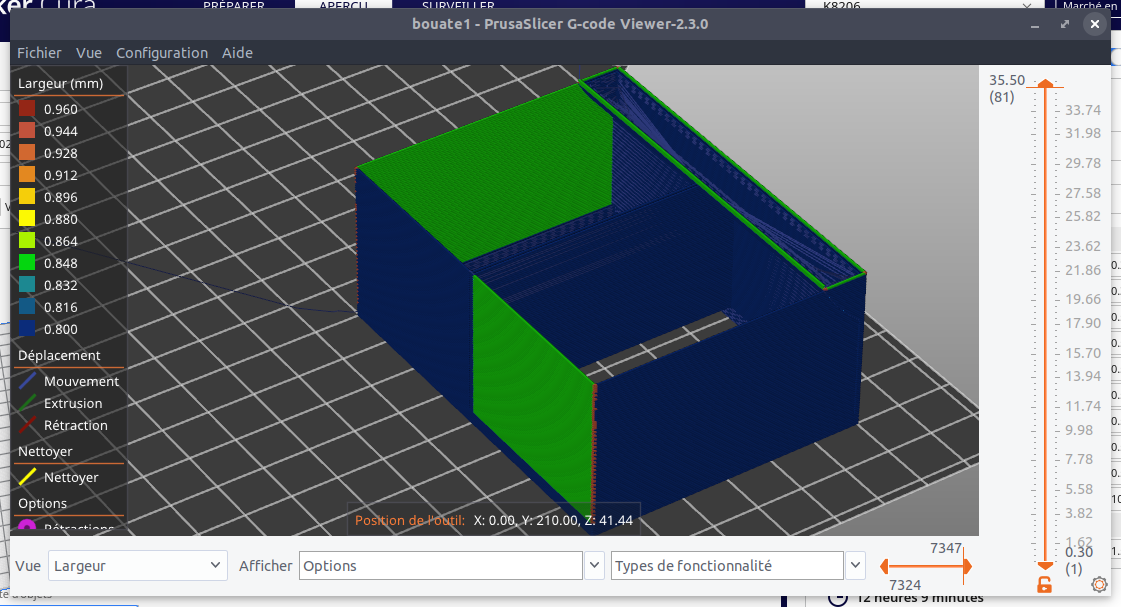Open the Fichier menu
1121x607 pixels.
[x=39, y=53]
